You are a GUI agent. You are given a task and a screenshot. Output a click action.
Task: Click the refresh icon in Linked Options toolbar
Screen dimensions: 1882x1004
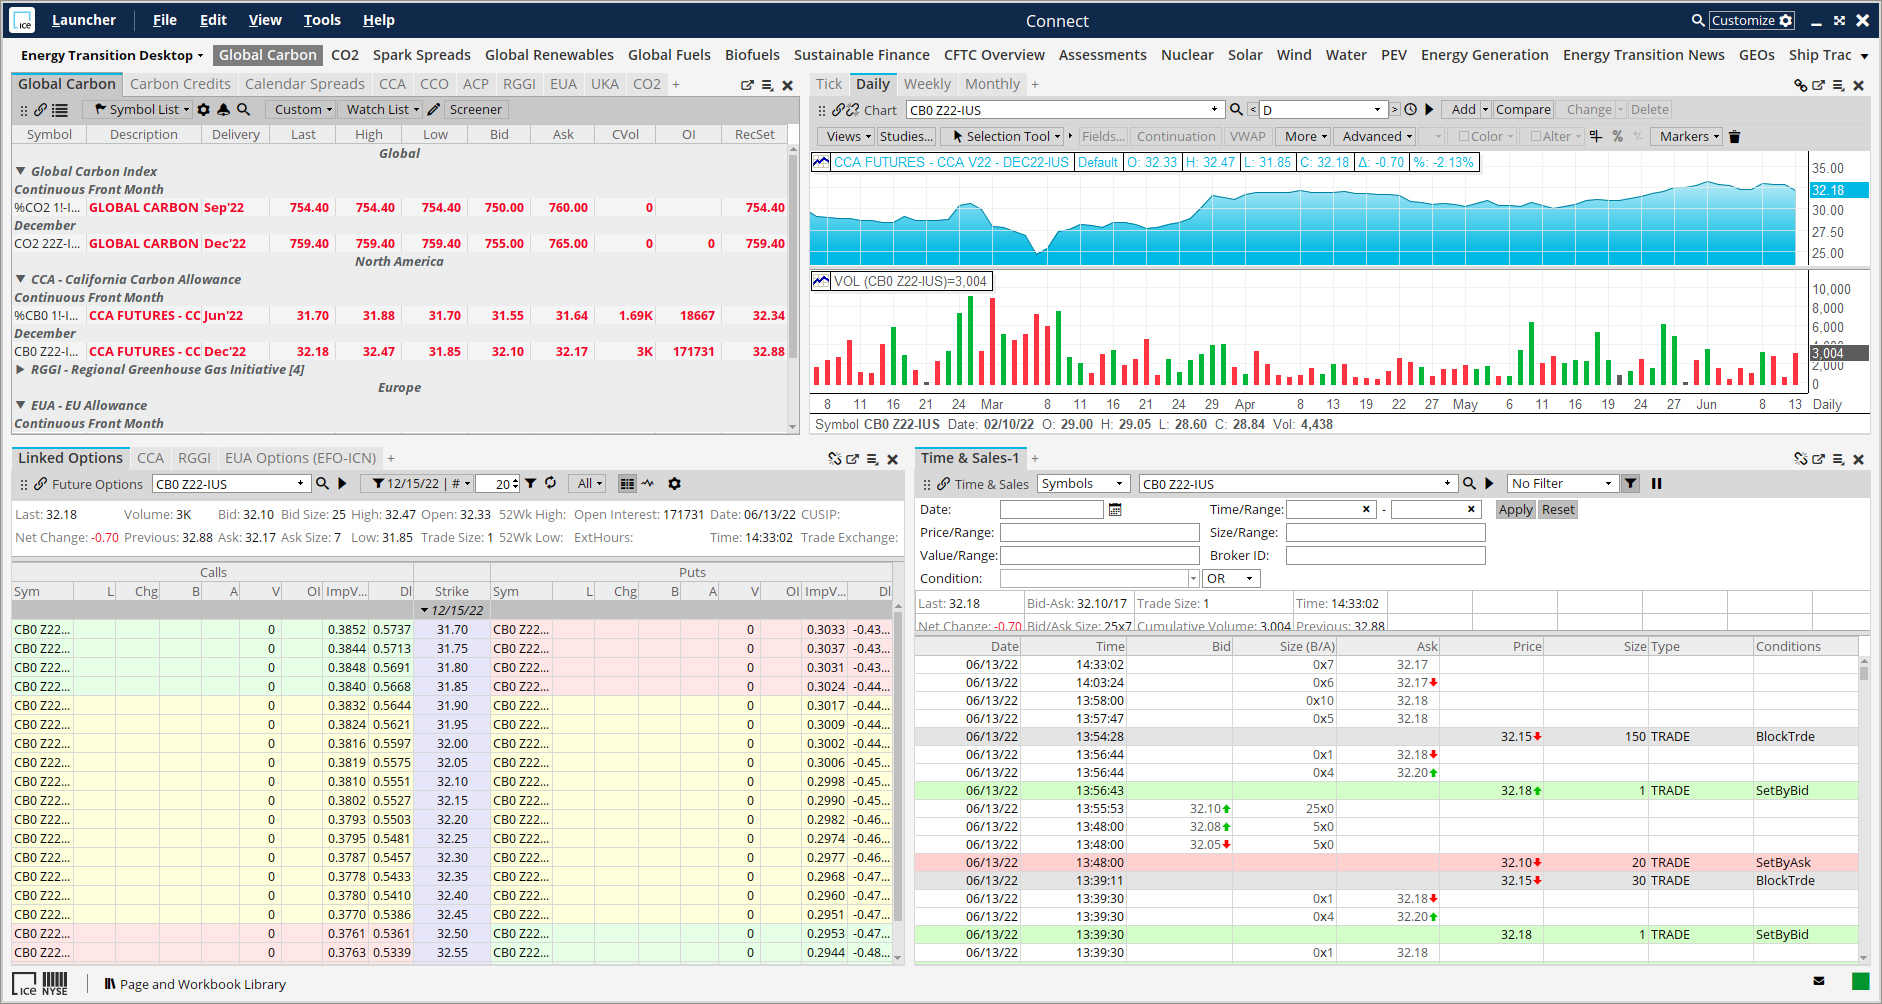[x=550, y=484]
